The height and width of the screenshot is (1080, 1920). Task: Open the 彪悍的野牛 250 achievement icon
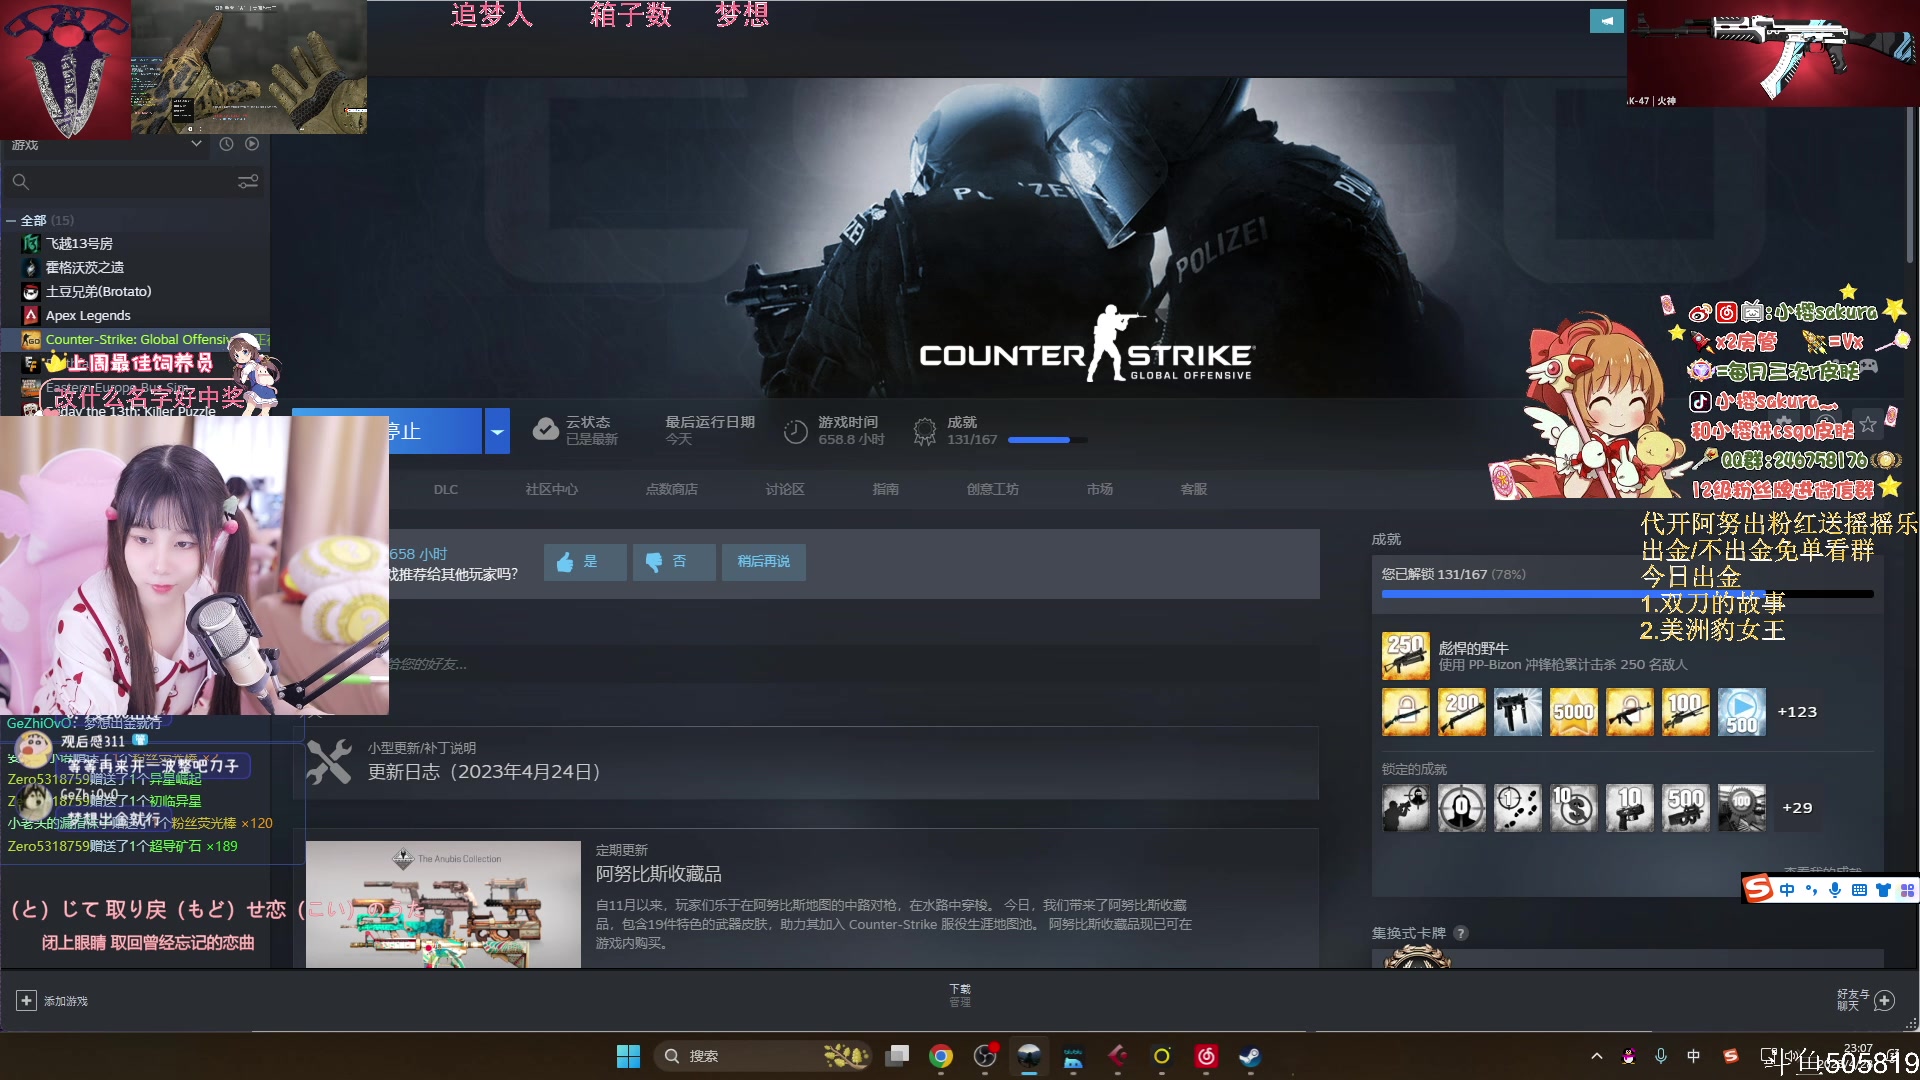point(1405,655)
